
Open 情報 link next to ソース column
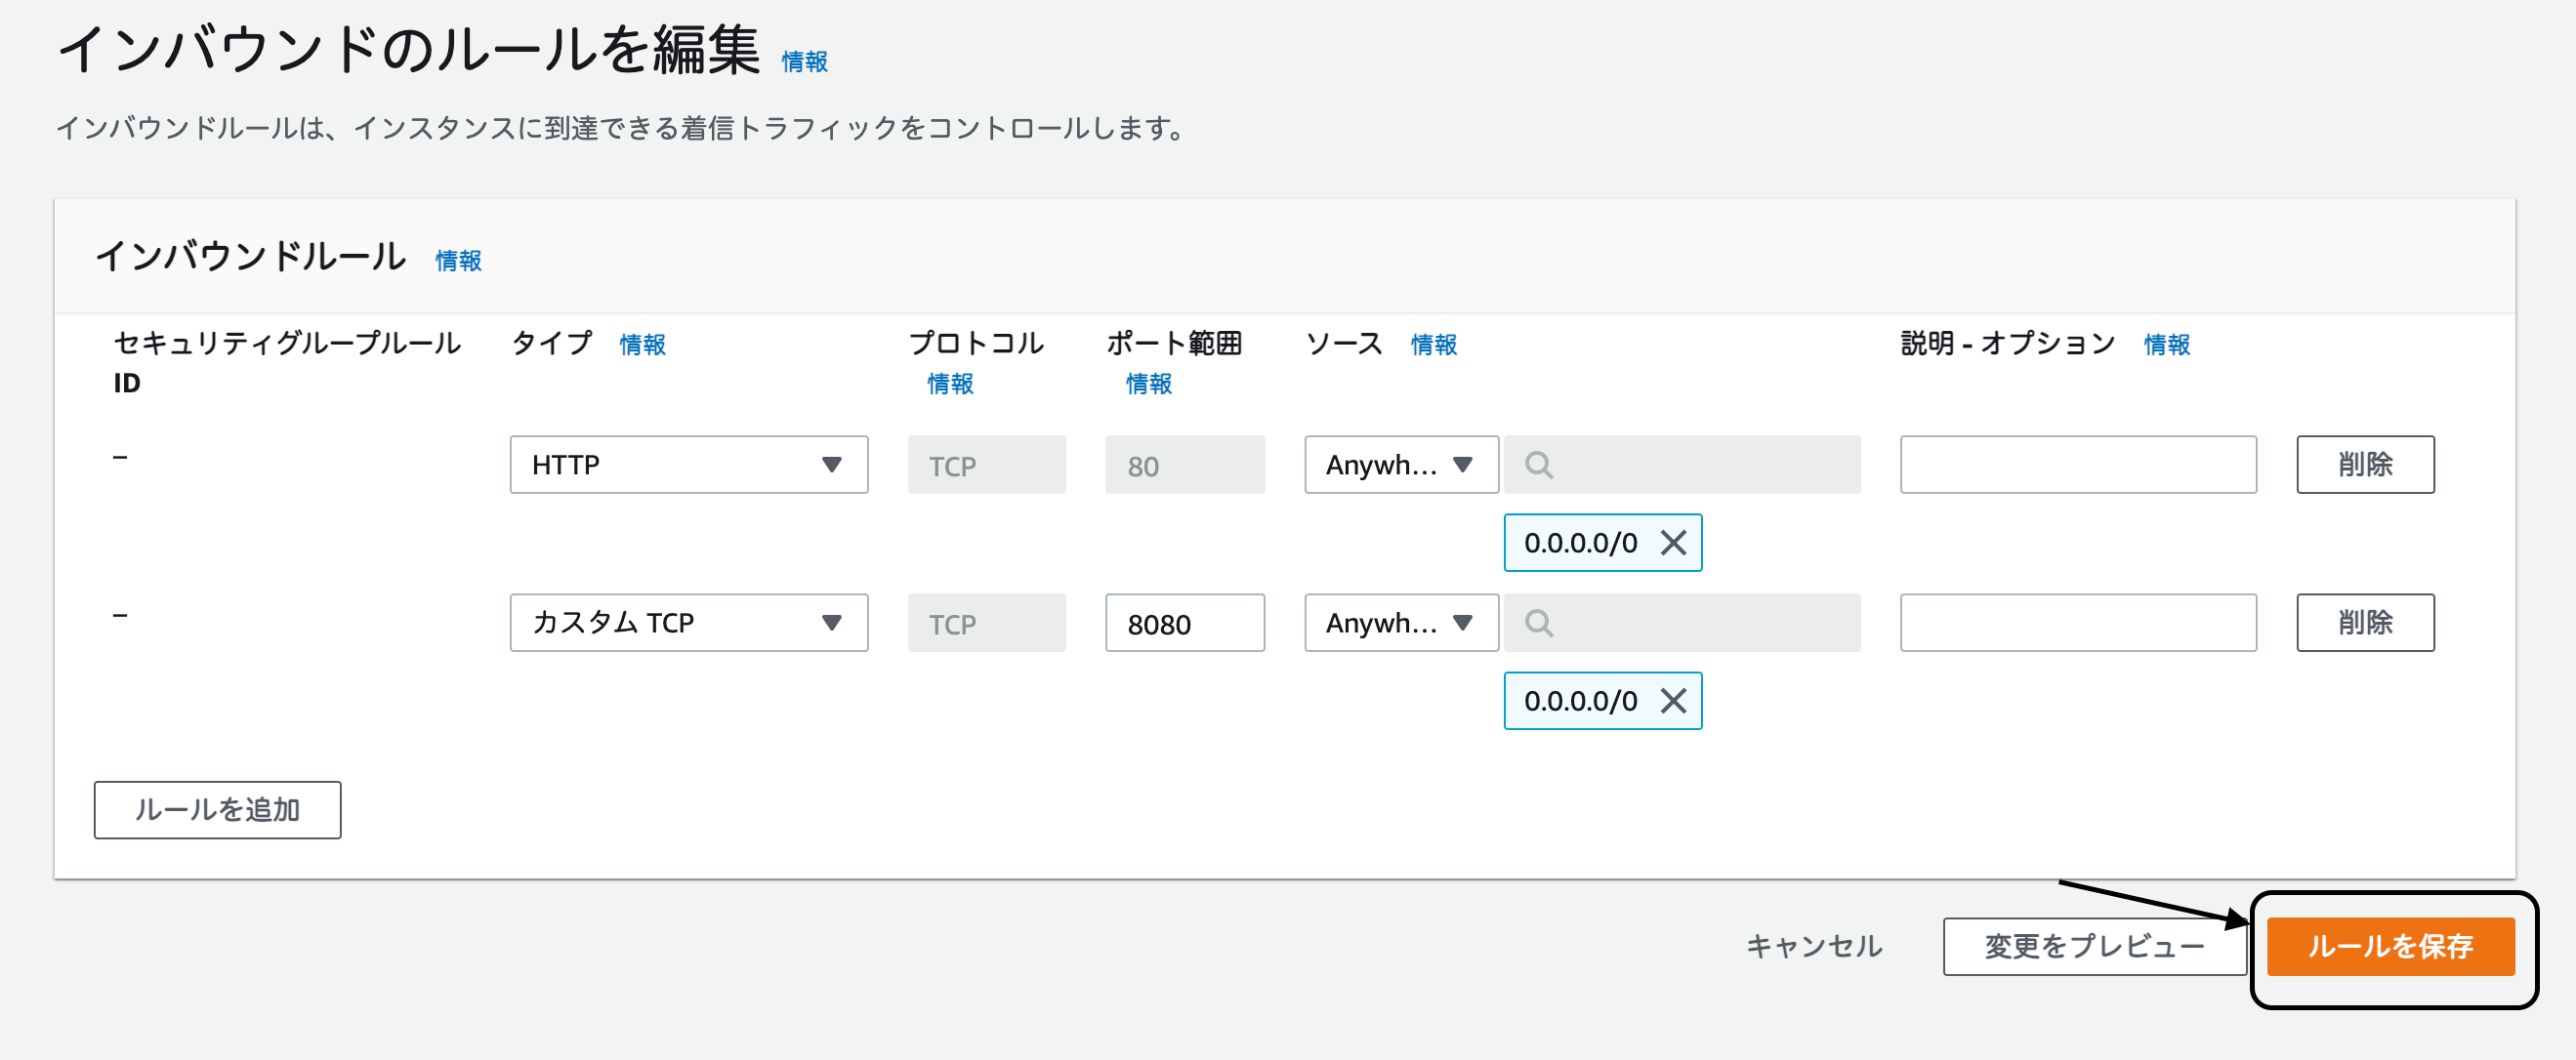tap(1434, 345)
